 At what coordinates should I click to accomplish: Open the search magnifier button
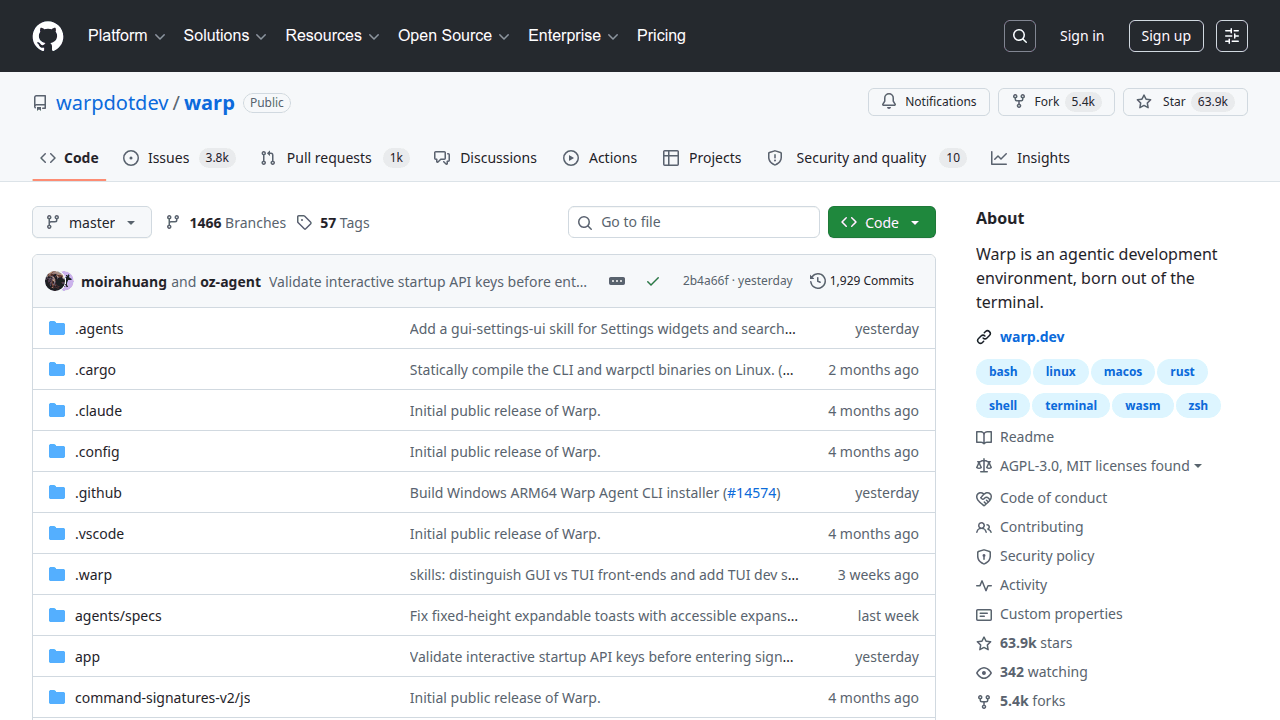click(x=1020, y=36)
